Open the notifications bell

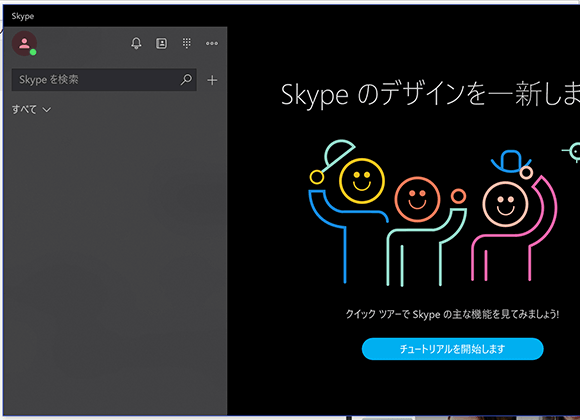[136, 43]
